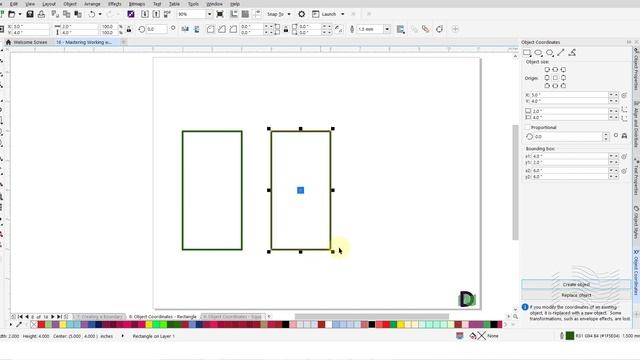Set origin to bottom-left point
Image resolution: width=640 pixels, height=360 pixels.
547,86
